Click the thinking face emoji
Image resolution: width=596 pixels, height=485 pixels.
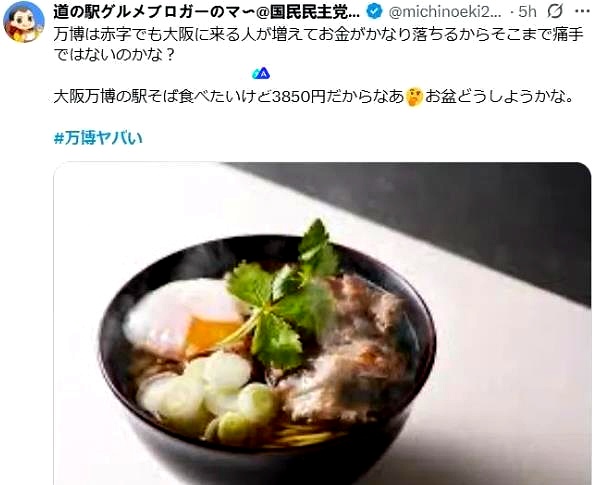[x=414, y=97]
